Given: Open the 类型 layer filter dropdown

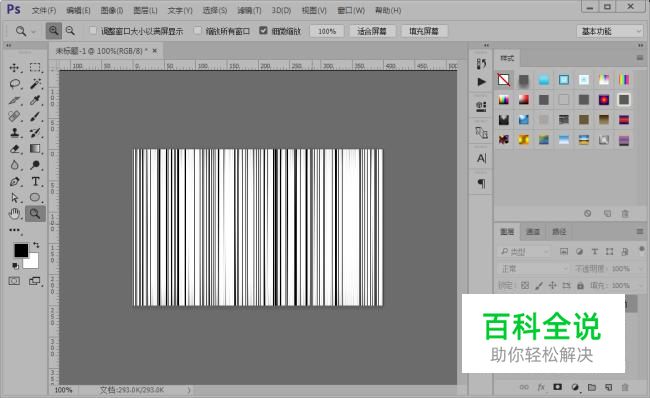Looking at the screenshot, I should tap(524, 252).
